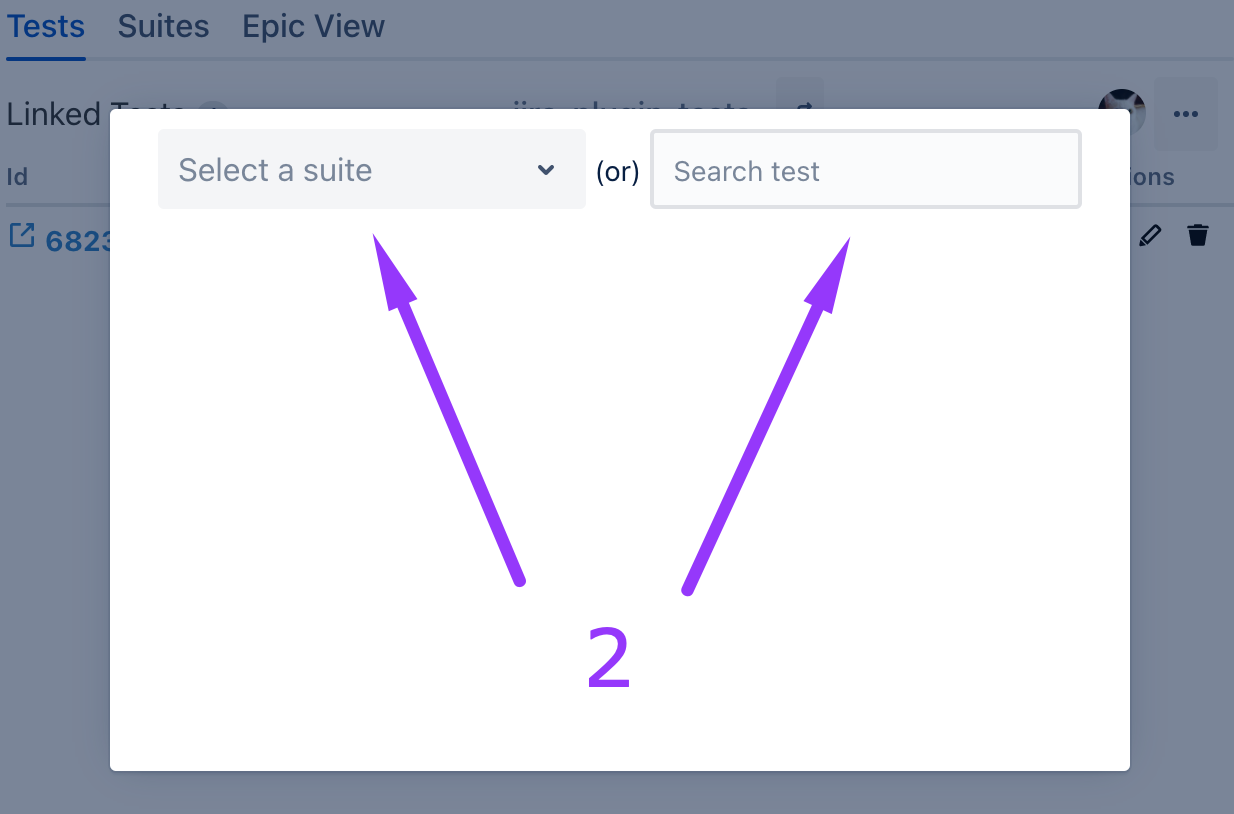Switch to the Tests tab

coord(46,27)
